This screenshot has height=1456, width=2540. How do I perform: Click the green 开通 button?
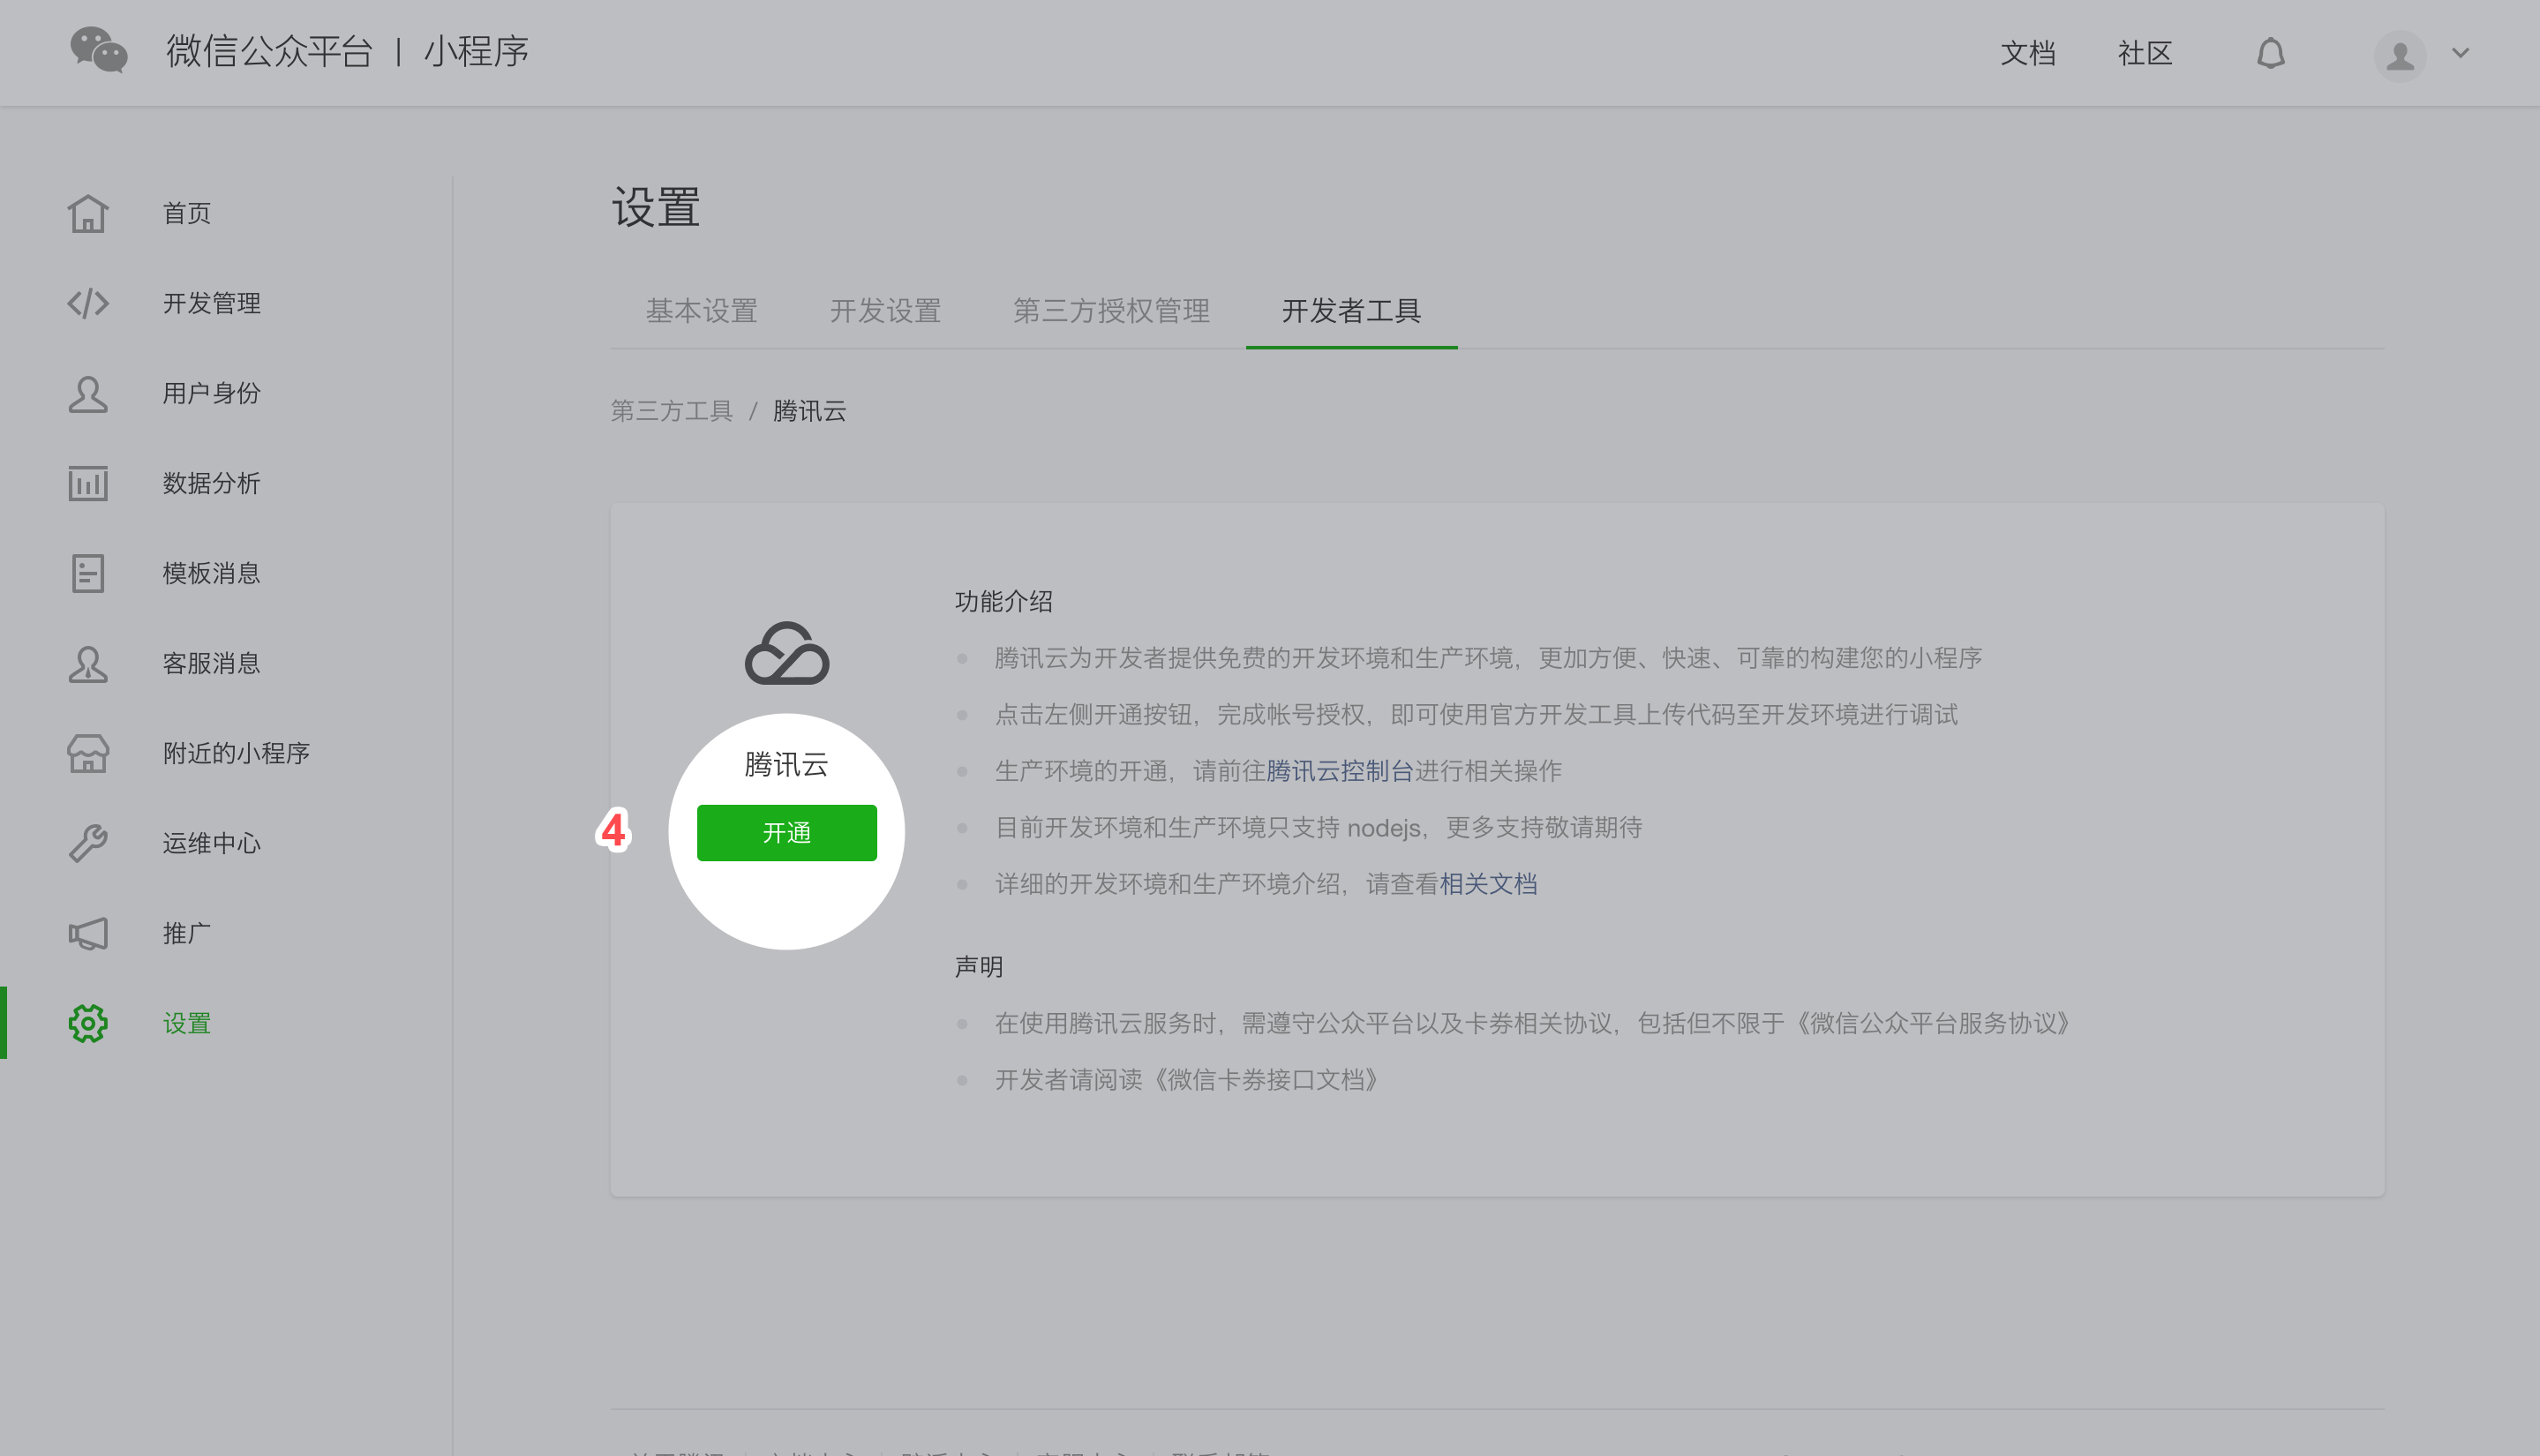coord(786,832)
